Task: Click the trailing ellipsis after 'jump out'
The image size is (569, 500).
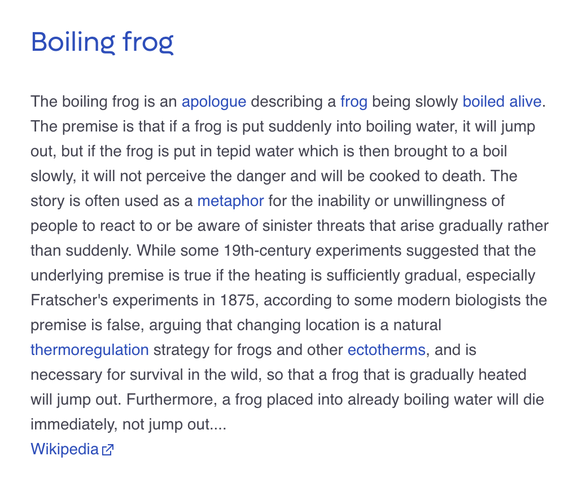Action: click(218, 425)
